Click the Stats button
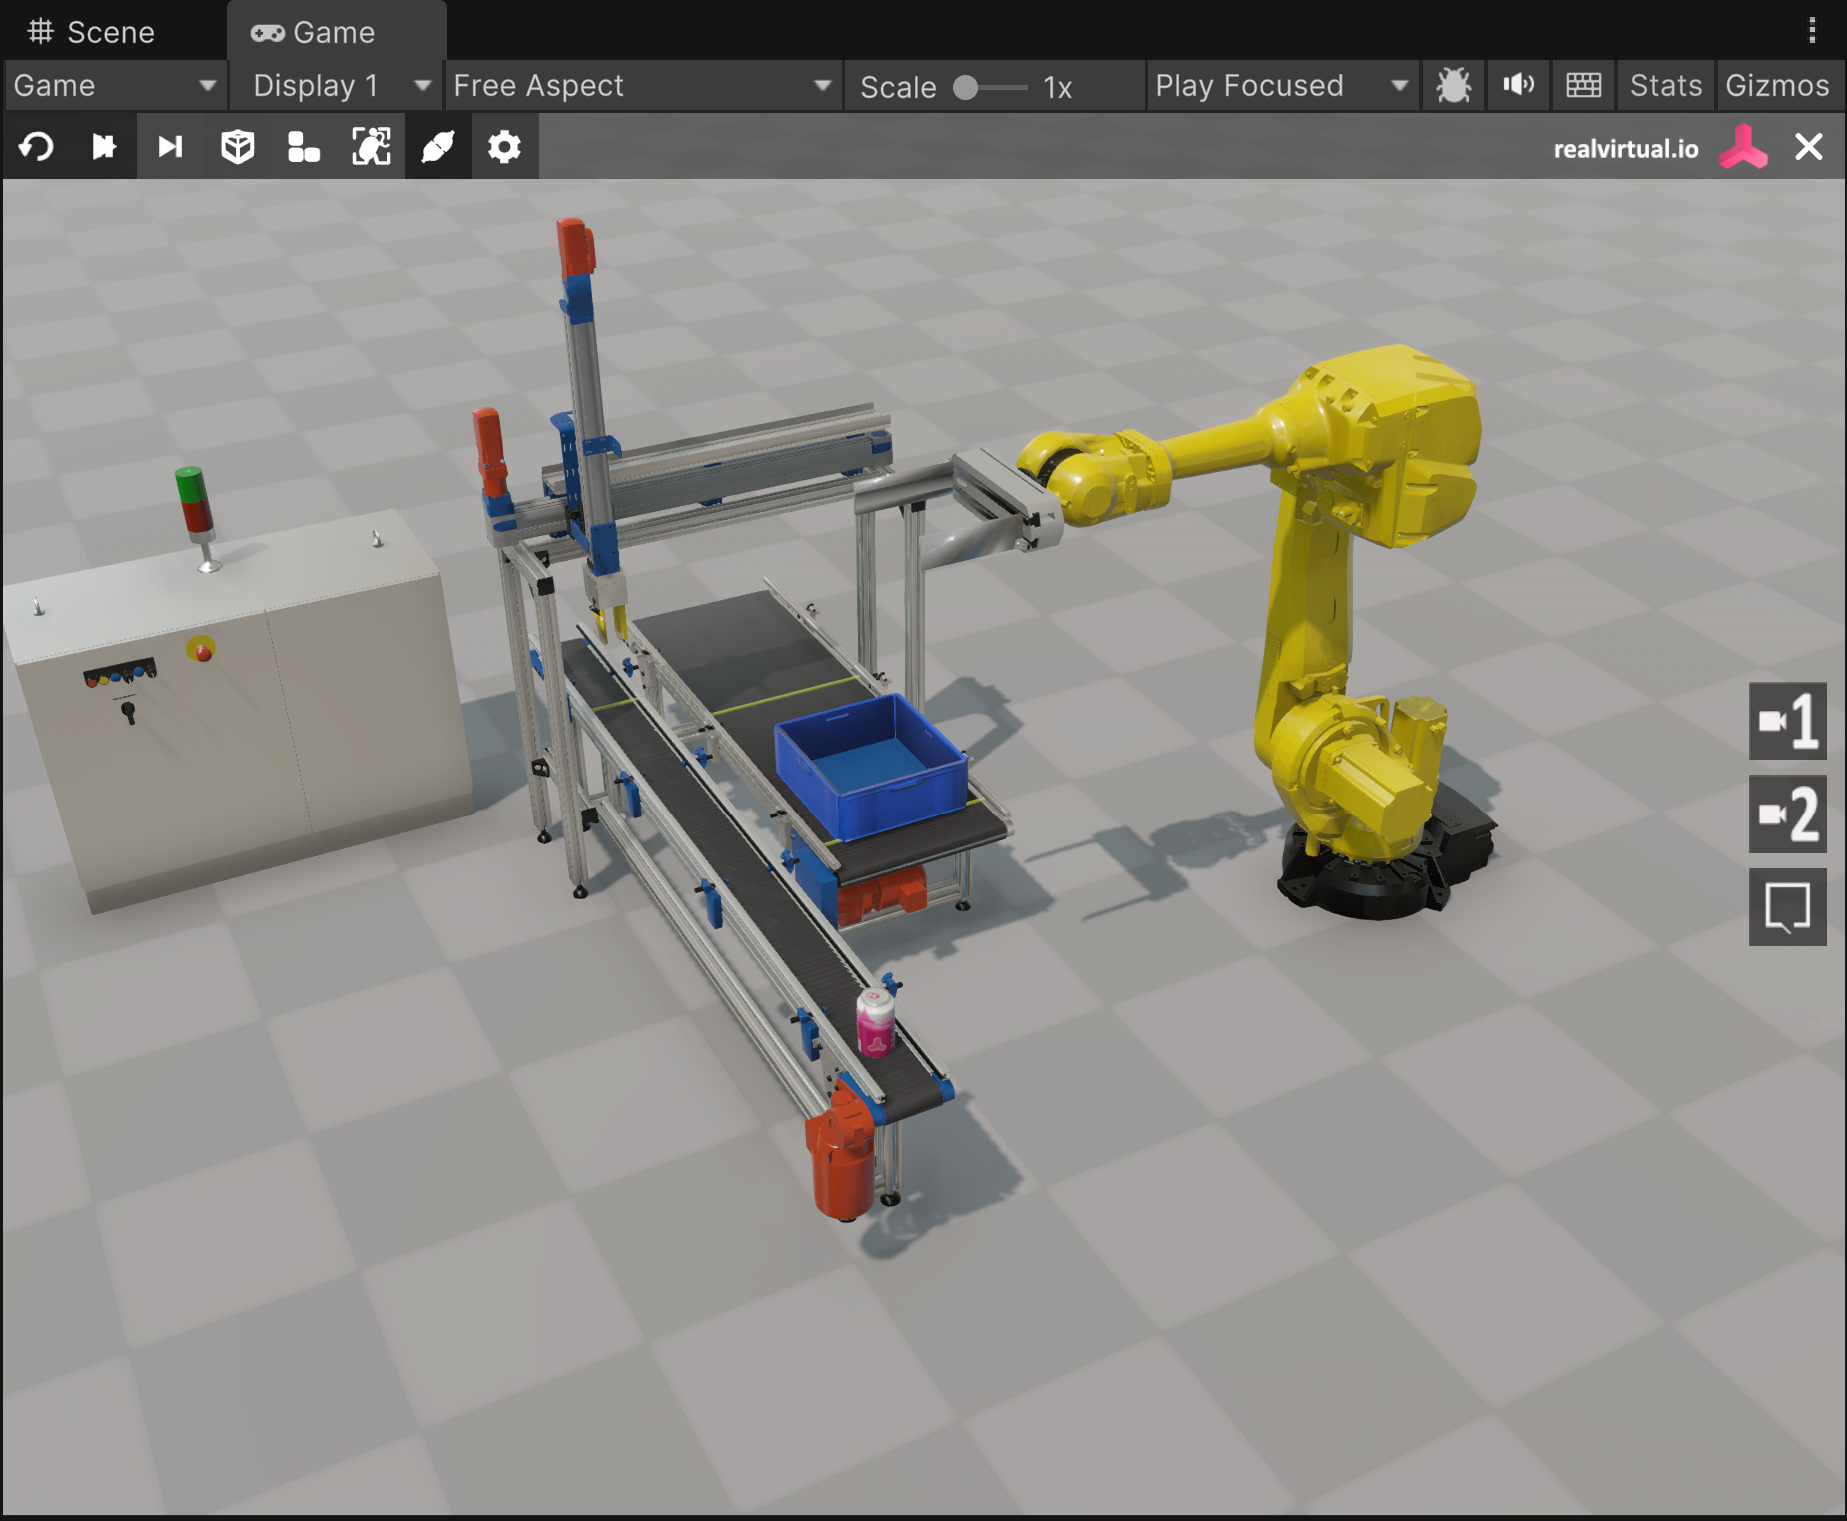The height and width of the screenshot is (1521, 1847). [x=1665, y=86]
